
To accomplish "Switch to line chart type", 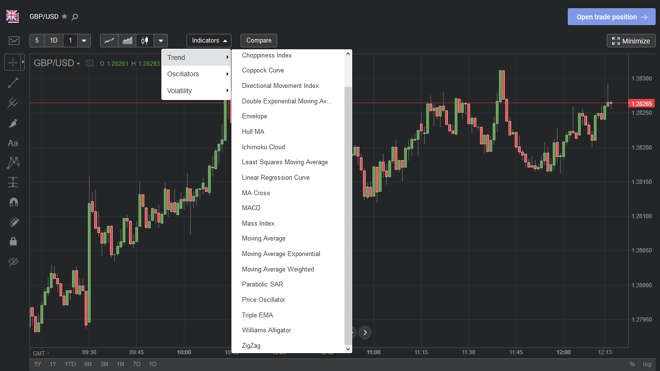I will pos(109,40).
